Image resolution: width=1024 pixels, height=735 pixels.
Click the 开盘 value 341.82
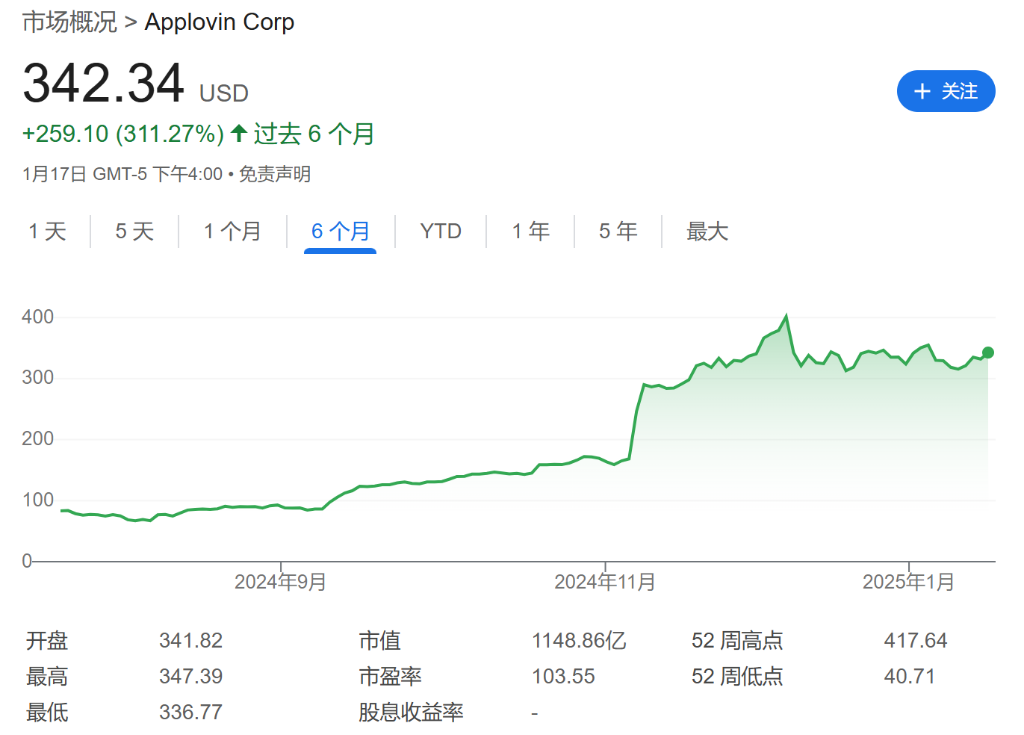191,640
